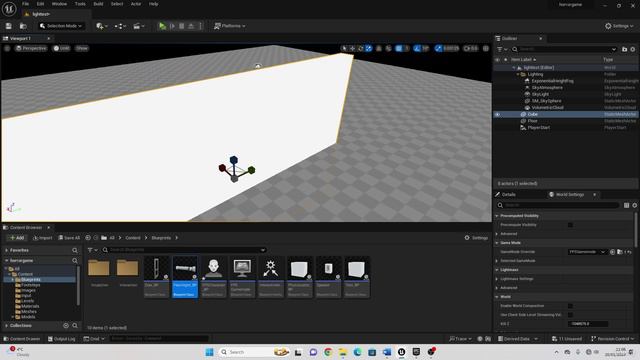Select the viewport Rotate tool
The height and width of the screenshot is (360, 640).
click(360, 48)
